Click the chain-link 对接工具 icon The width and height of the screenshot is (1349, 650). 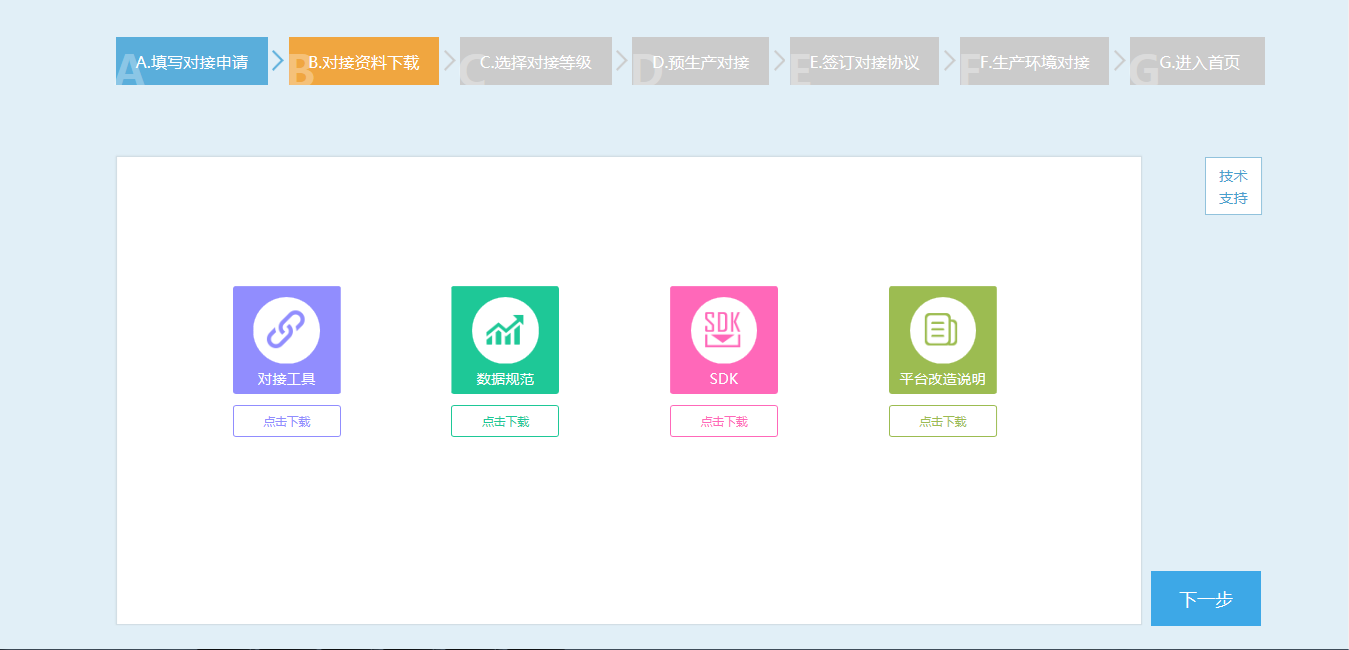[286, 330]
